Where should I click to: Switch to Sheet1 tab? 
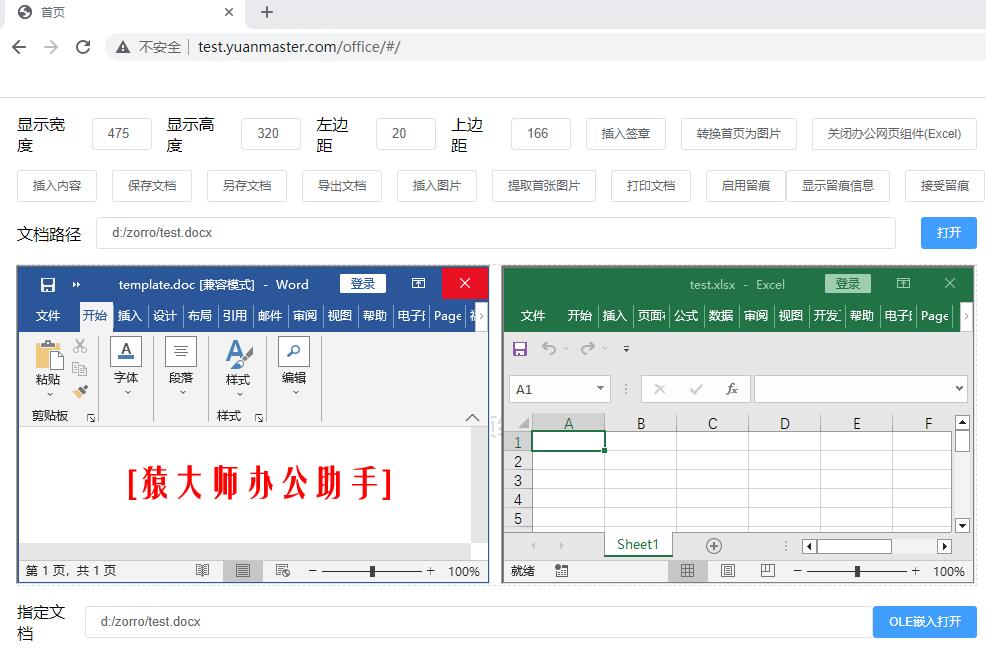(x=638, y=545)
